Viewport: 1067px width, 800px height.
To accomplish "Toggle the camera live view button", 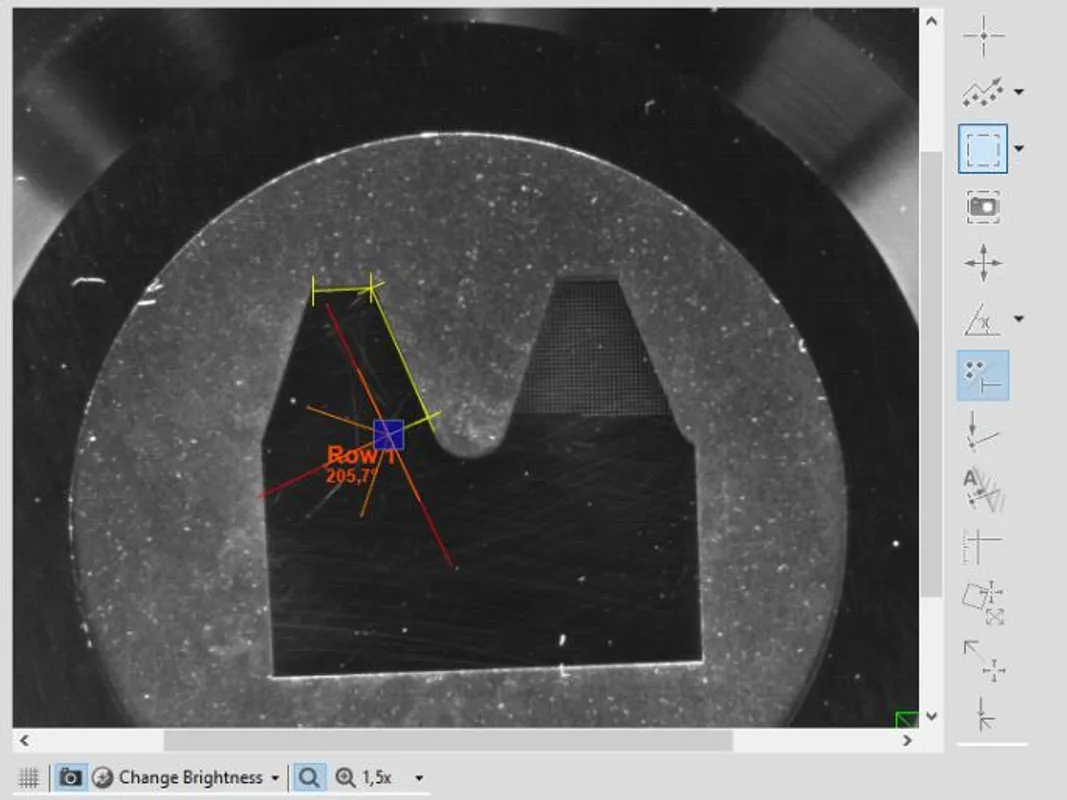I will pyautogui.click(x=70, y=777).
